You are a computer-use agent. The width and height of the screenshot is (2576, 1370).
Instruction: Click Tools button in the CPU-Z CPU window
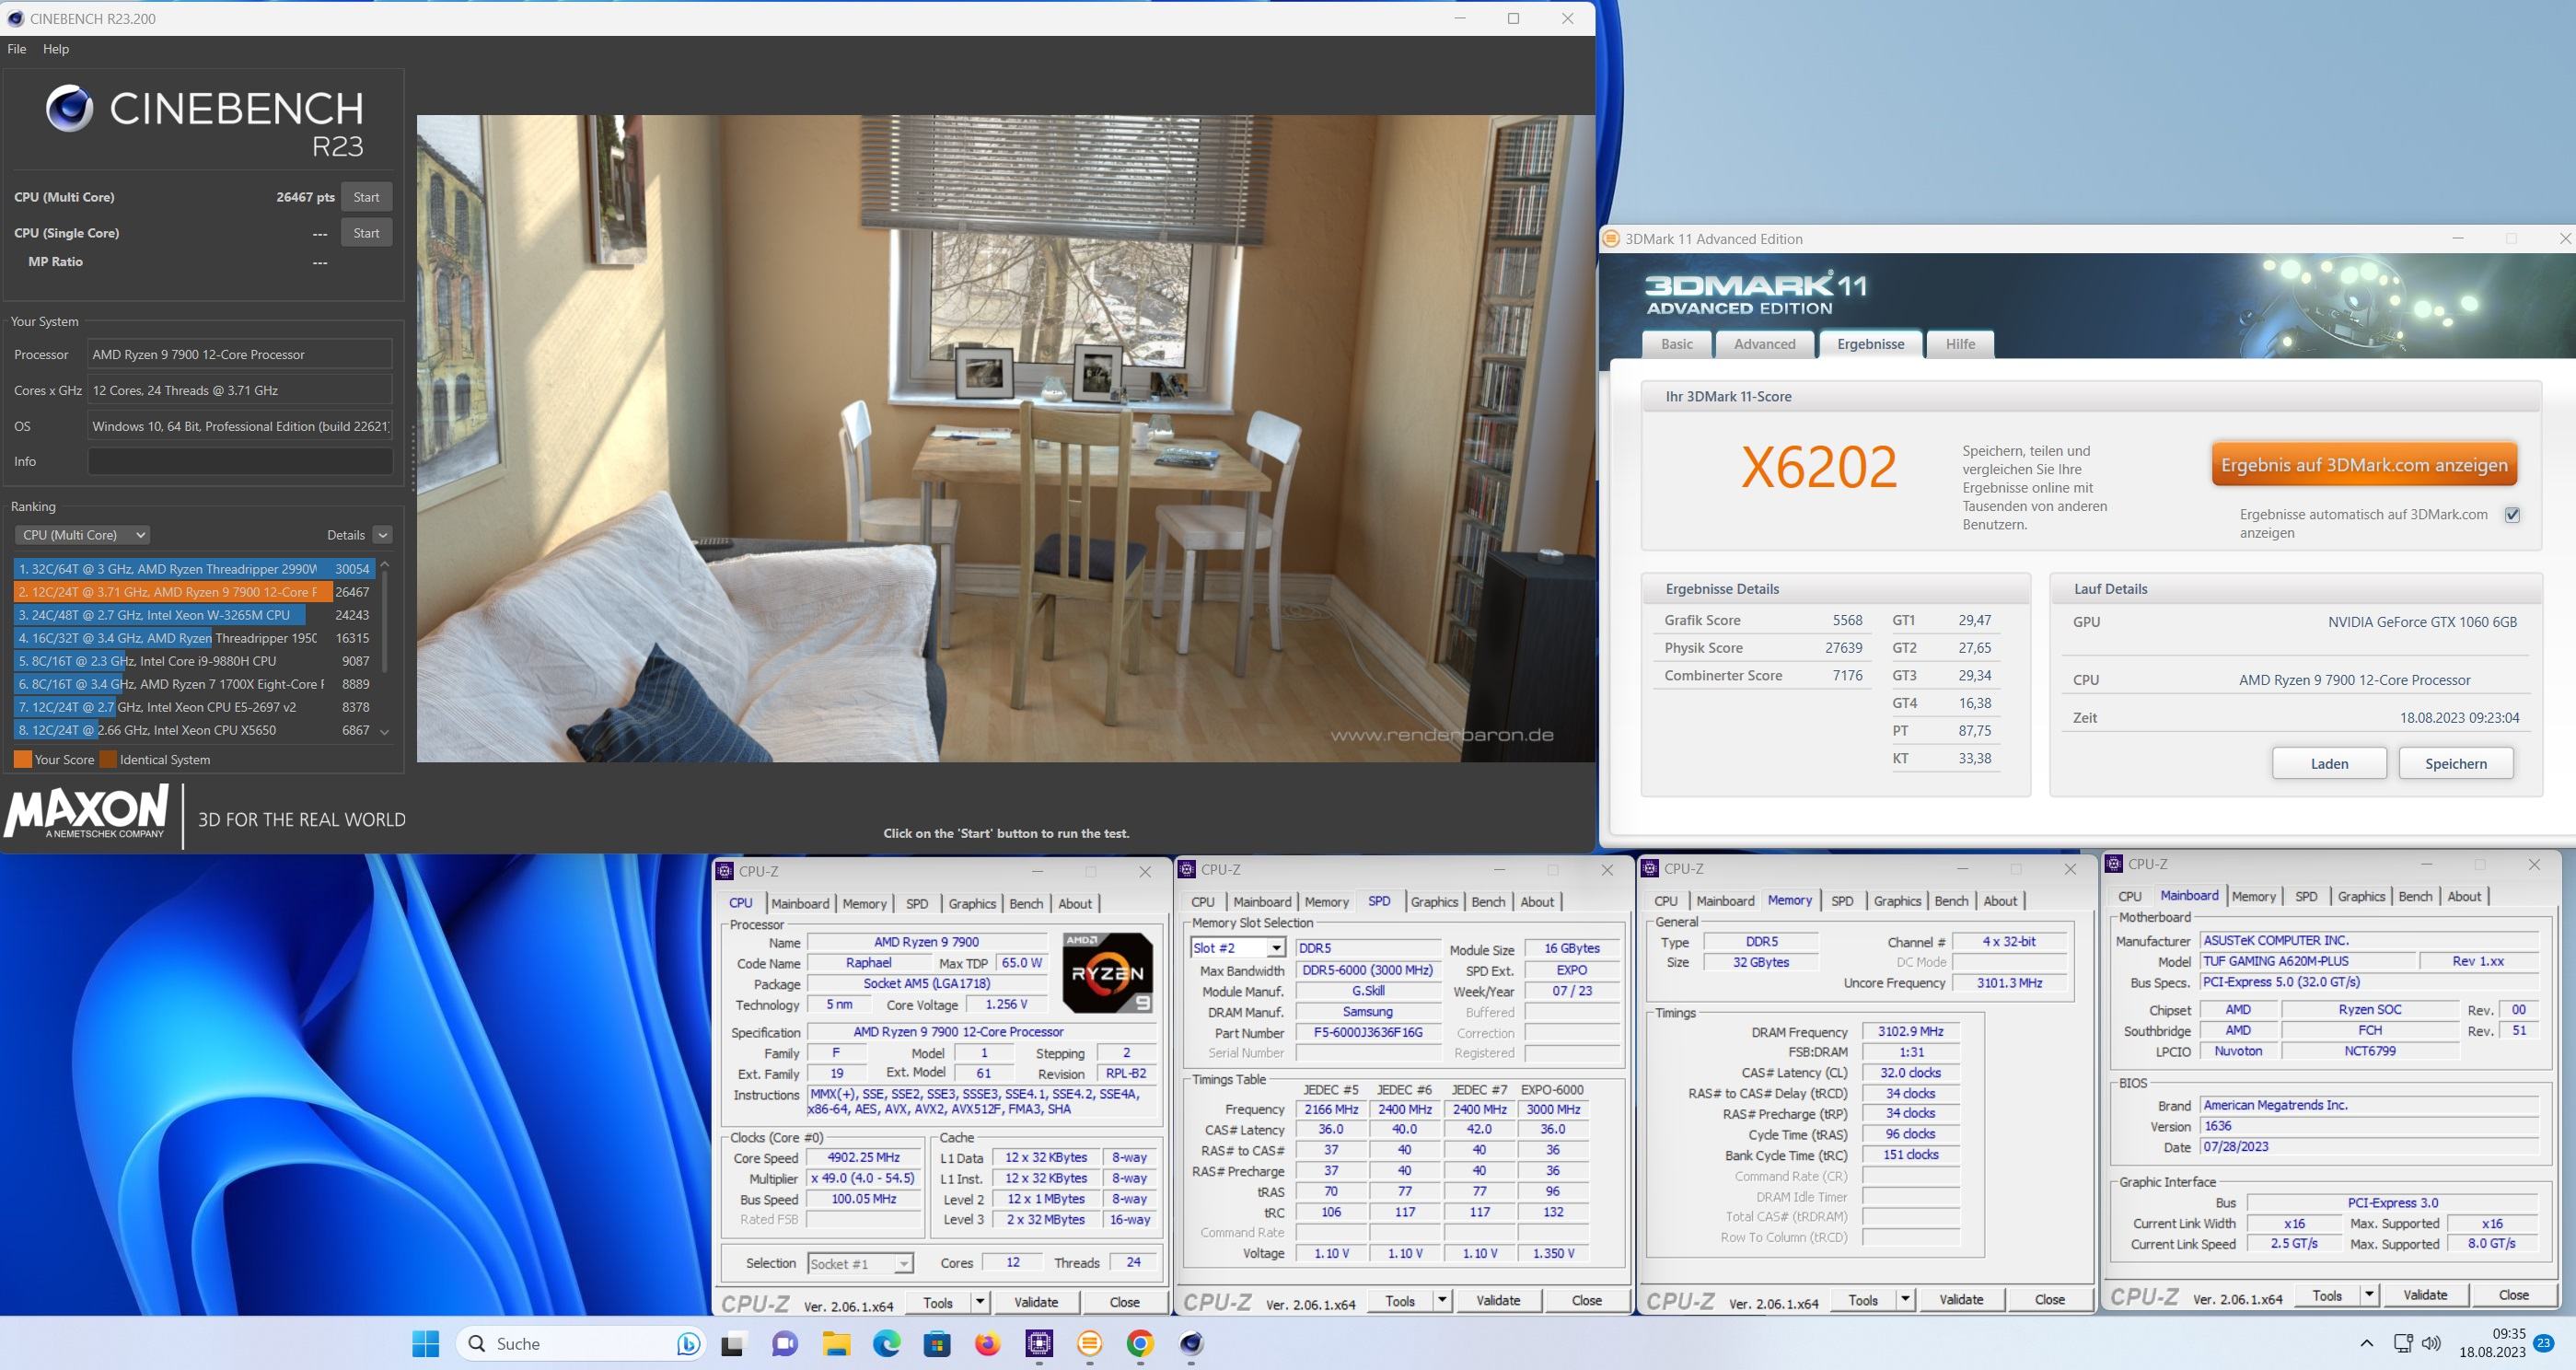click(x=938, y=1302)
